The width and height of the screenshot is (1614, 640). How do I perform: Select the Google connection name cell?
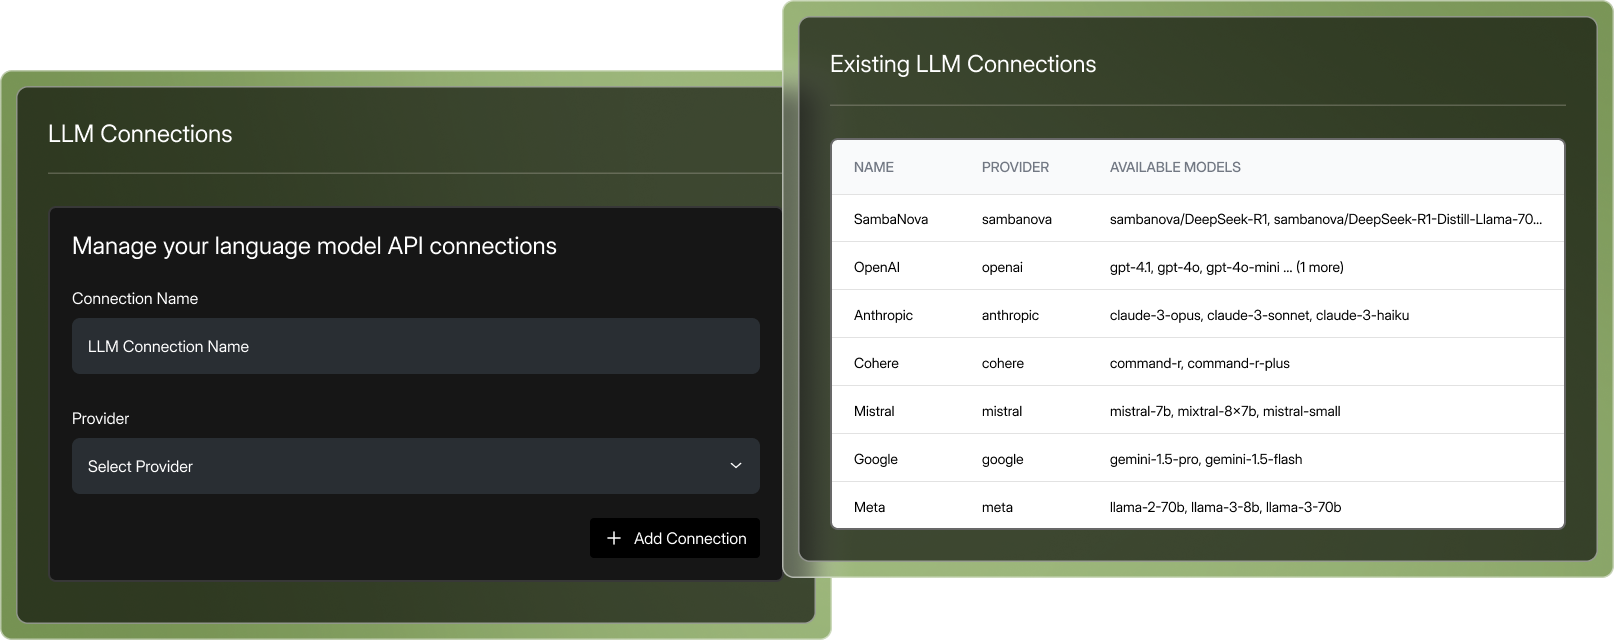(x=876, y=459)
